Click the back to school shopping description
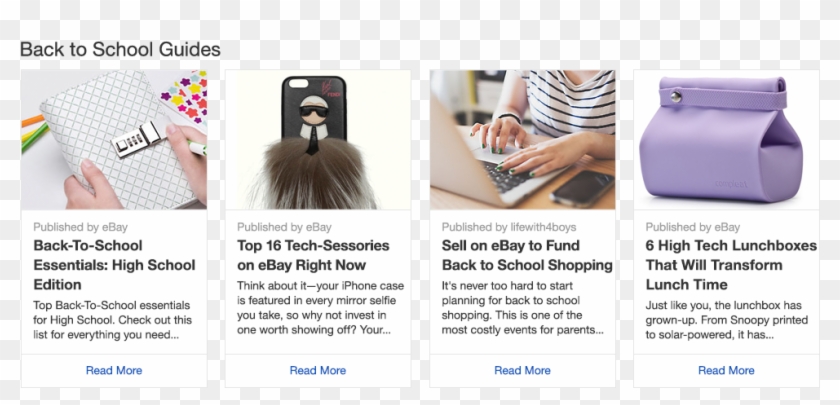Image resolution: width=840 pixels, height=405 pixels. (x=522, y=308)
